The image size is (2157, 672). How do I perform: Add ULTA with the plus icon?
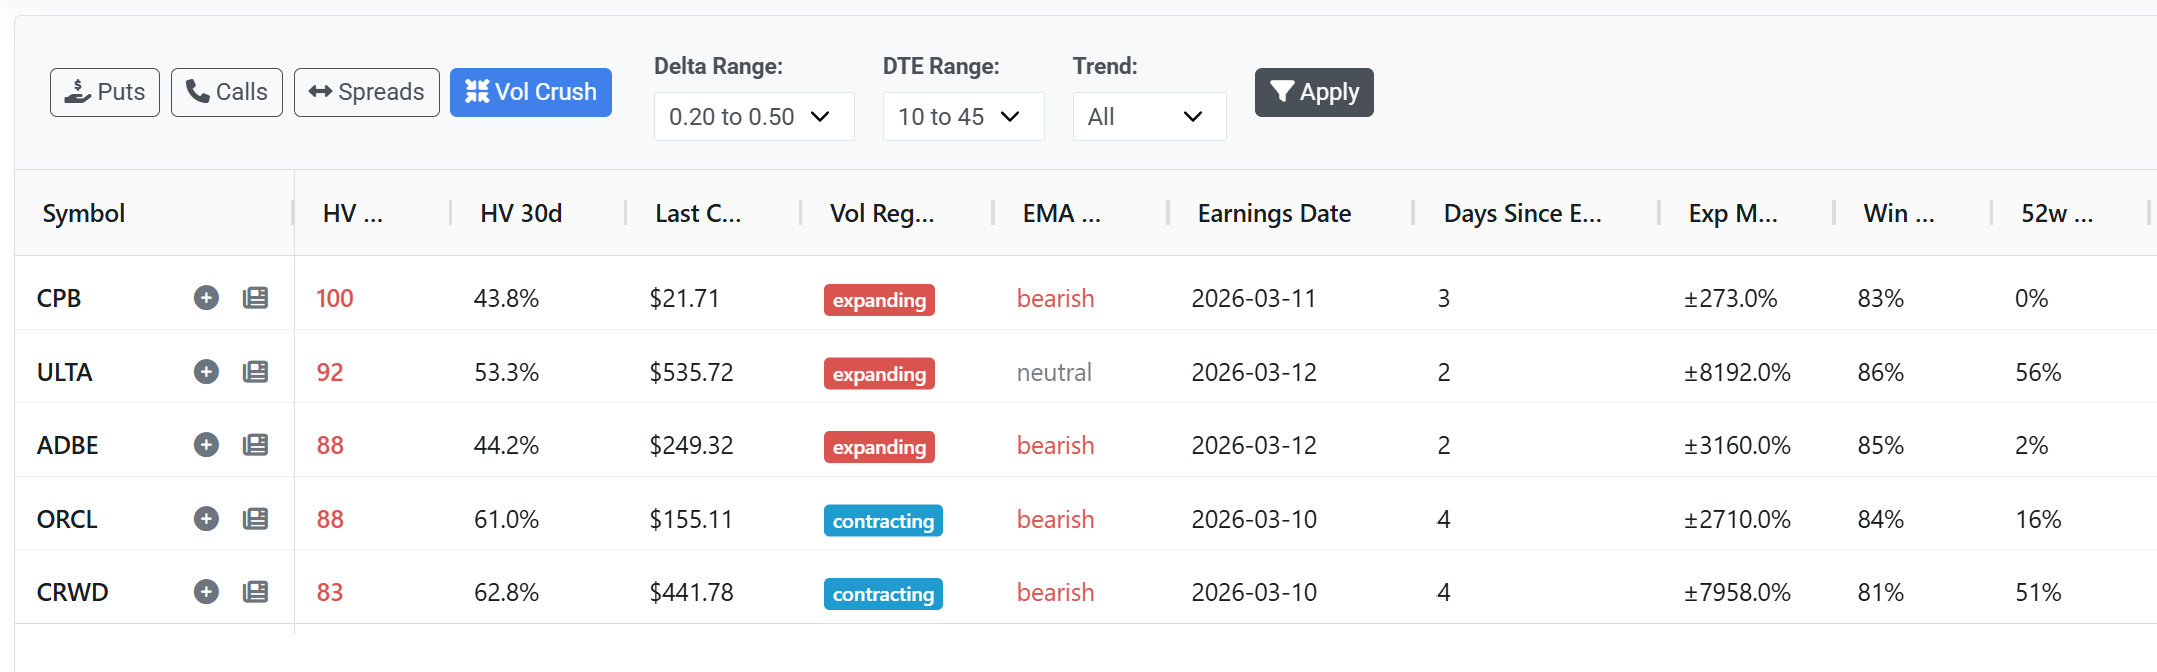[x=206, y=372]
